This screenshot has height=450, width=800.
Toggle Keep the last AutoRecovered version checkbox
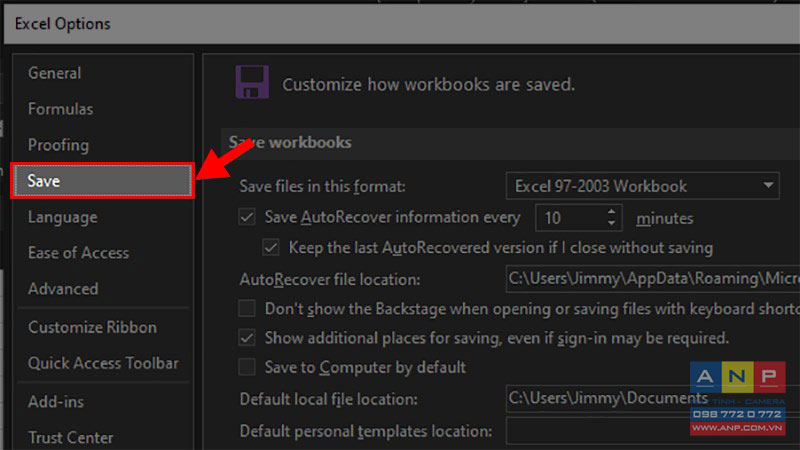tap(271, 248)
